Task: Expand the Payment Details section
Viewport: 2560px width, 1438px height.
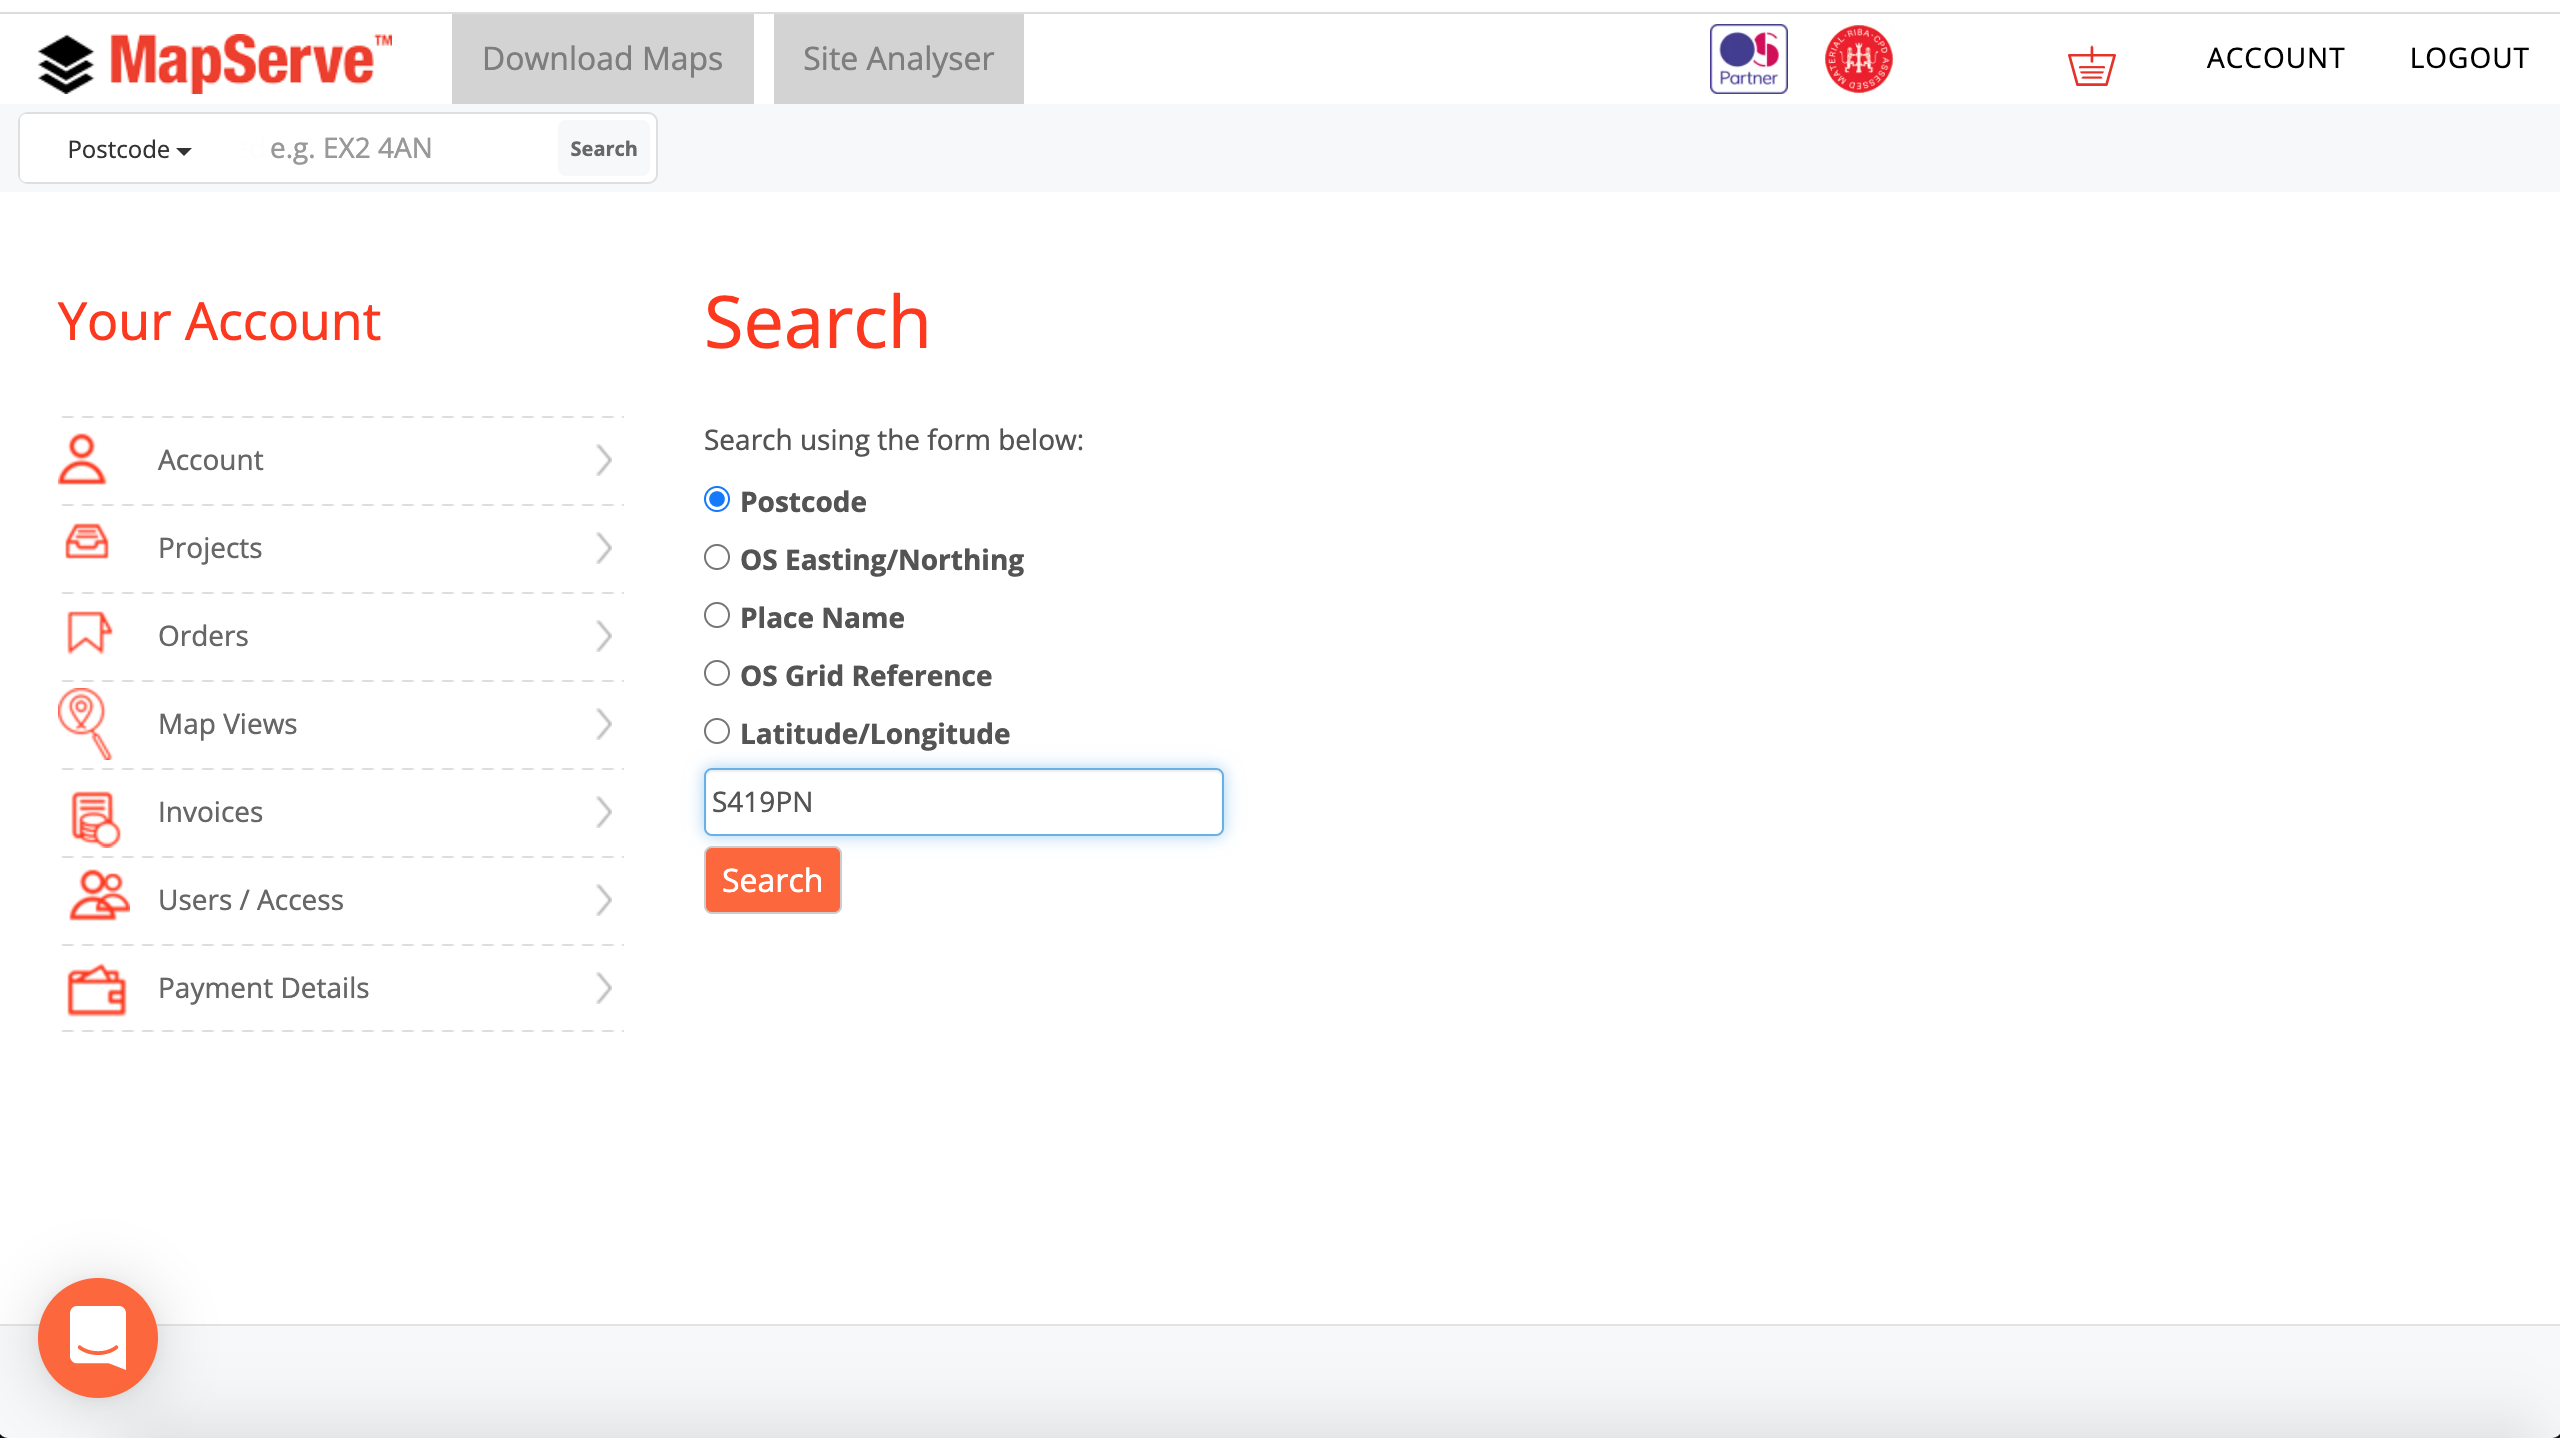Action: tap(339, 988)
